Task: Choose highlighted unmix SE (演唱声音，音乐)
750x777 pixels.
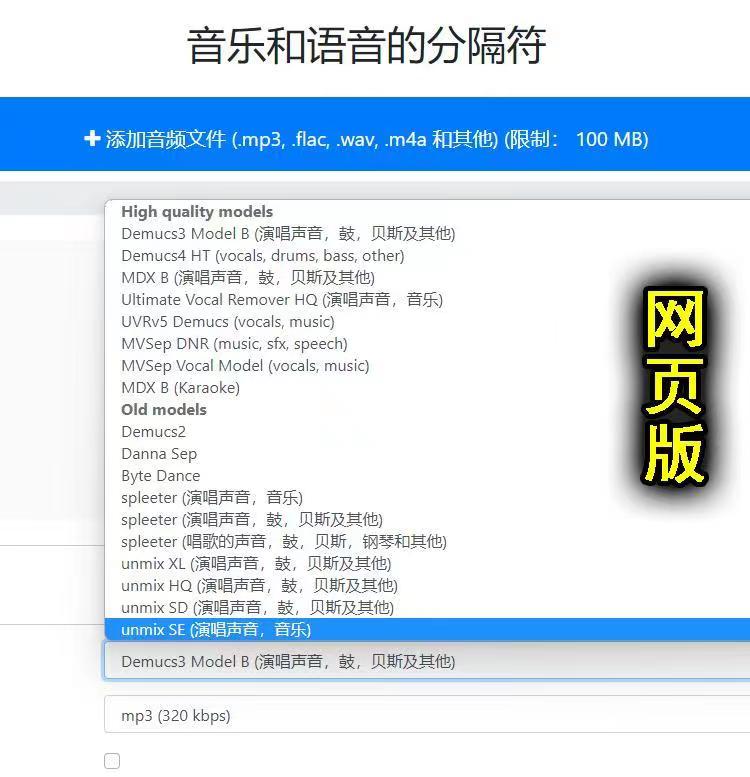Action: point(428,629)
